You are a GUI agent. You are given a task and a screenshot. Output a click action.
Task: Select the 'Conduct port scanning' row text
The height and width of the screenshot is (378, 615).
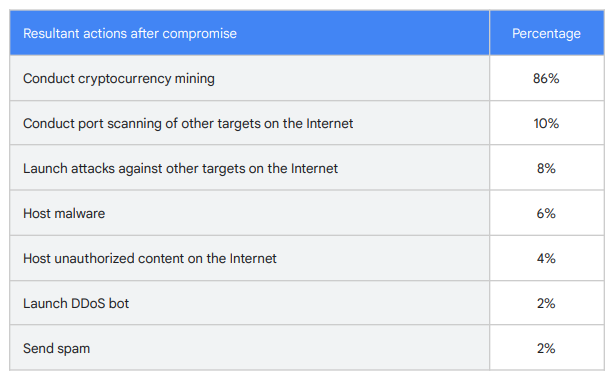188,124
